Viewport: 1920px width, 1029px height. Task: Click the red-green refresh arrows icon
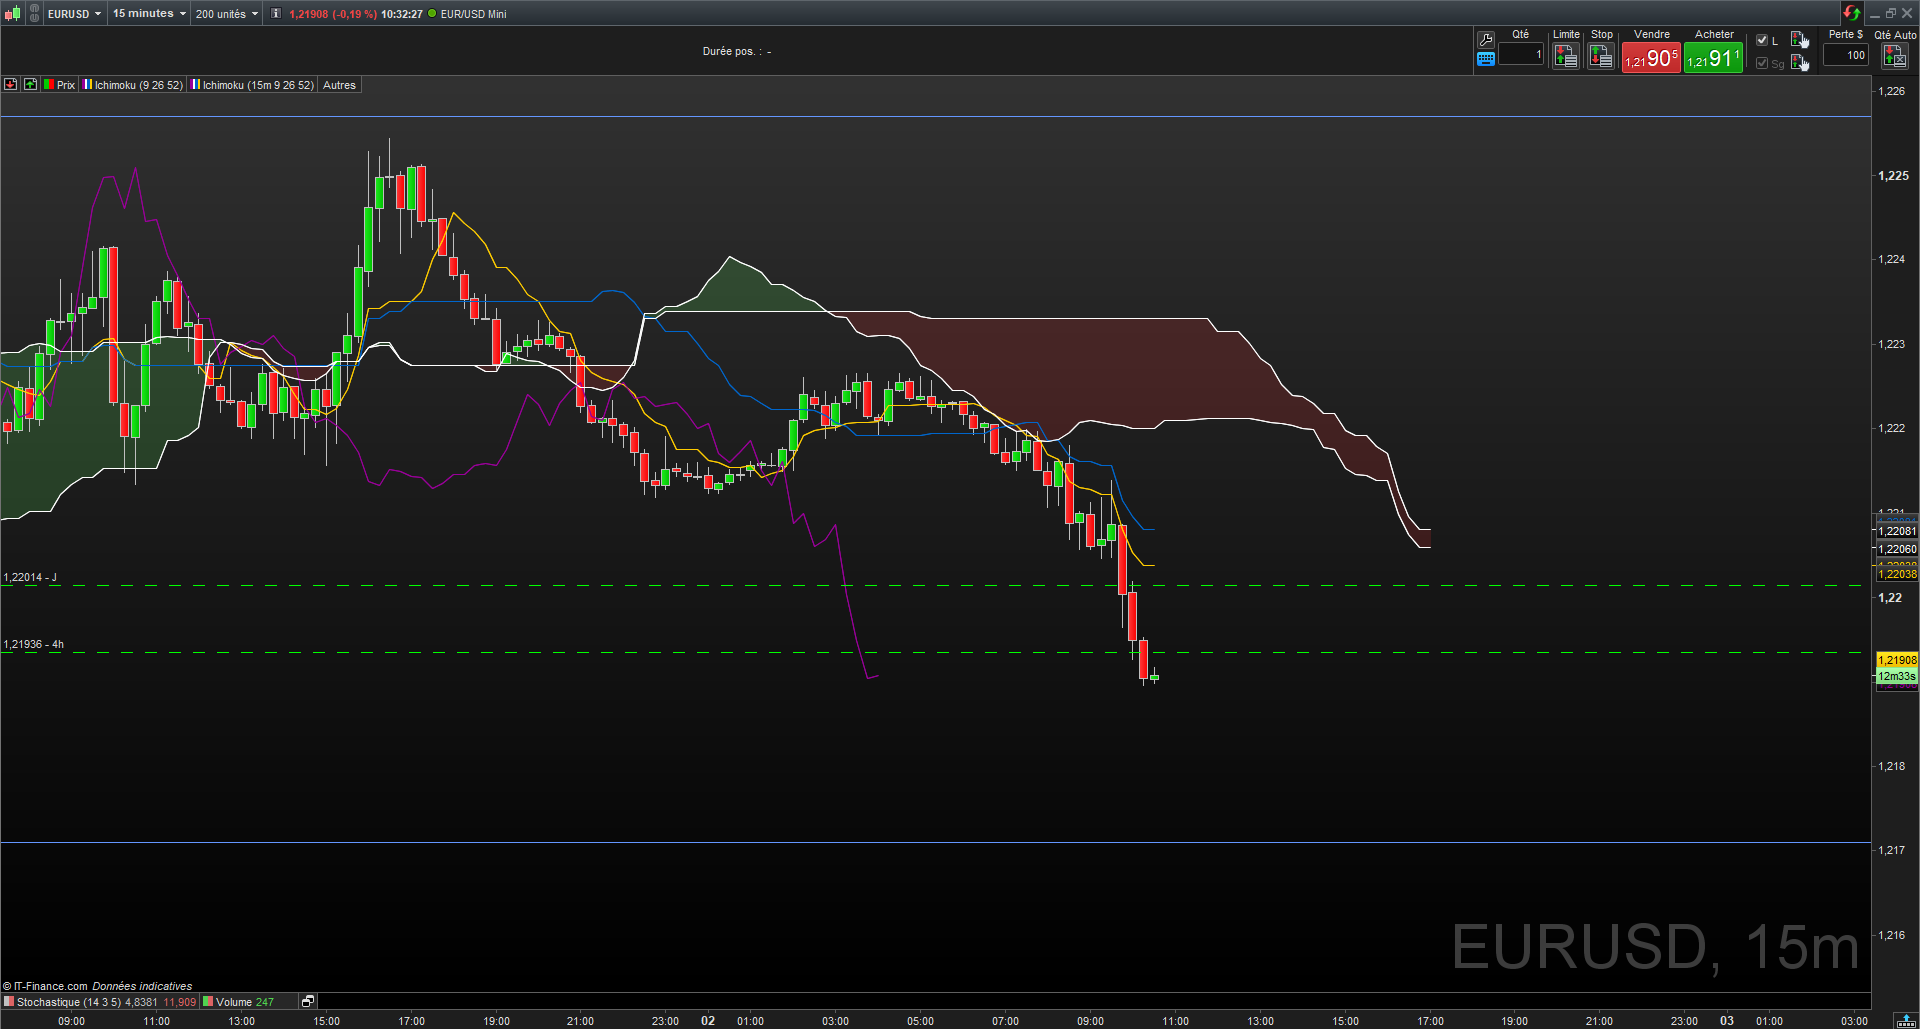[1851, 13]
